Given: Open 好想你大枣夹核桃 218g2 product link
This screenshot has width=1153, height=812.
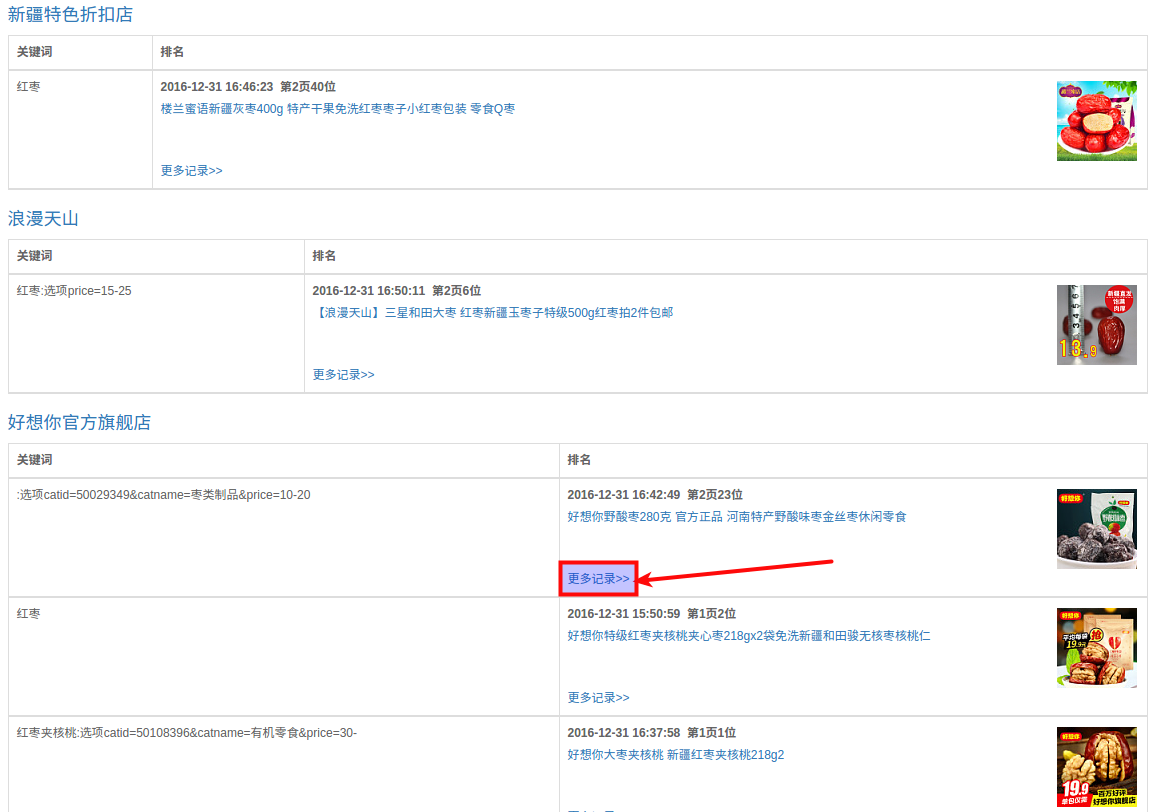Looking at the screenshot, I should 676,755.
